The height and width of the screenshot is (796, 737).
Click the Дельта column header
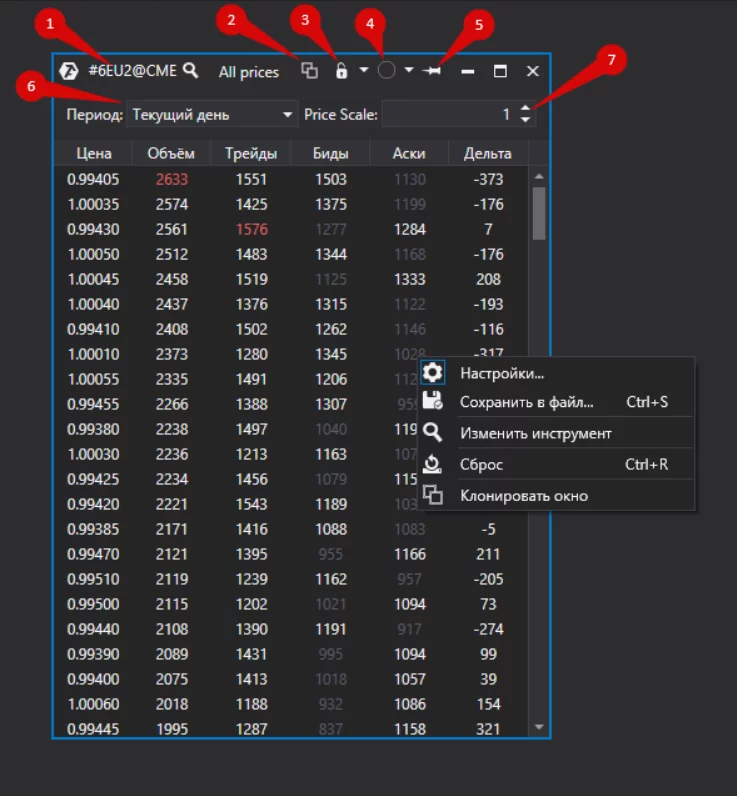(x=488, y=153)
